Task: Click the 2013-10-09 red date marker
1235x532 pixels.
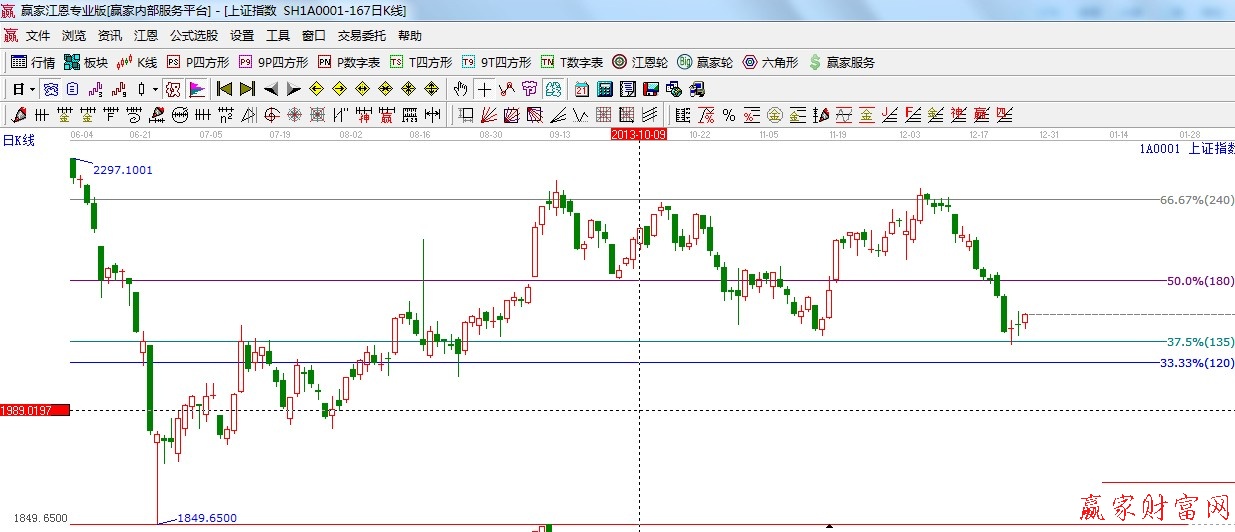Action: point(638,133)
